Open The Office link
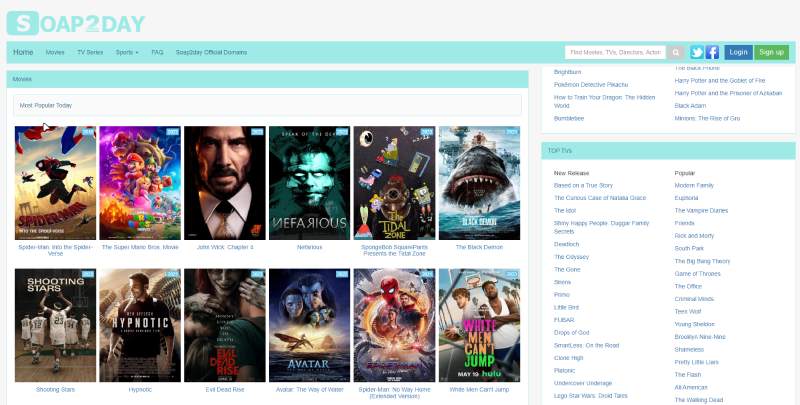Viewport: 800px width, 405px height. 688,286
